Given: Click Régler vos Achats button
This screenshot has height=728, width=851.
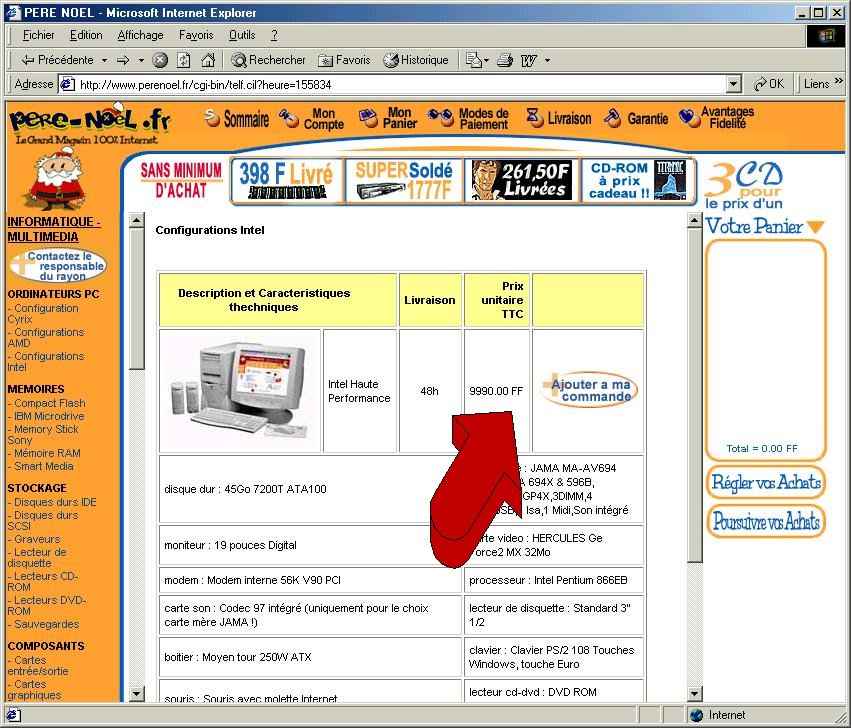Looking at the screenshot, I should click(x=766, y=482).
